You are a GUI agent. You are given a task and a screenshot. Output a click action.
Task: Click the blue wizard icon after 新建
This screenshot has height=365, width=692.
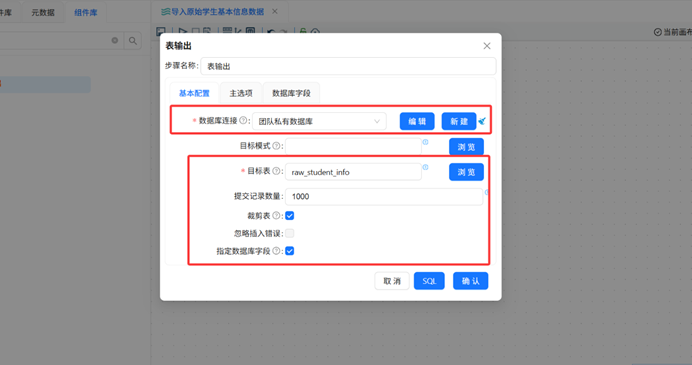[482, 121]
